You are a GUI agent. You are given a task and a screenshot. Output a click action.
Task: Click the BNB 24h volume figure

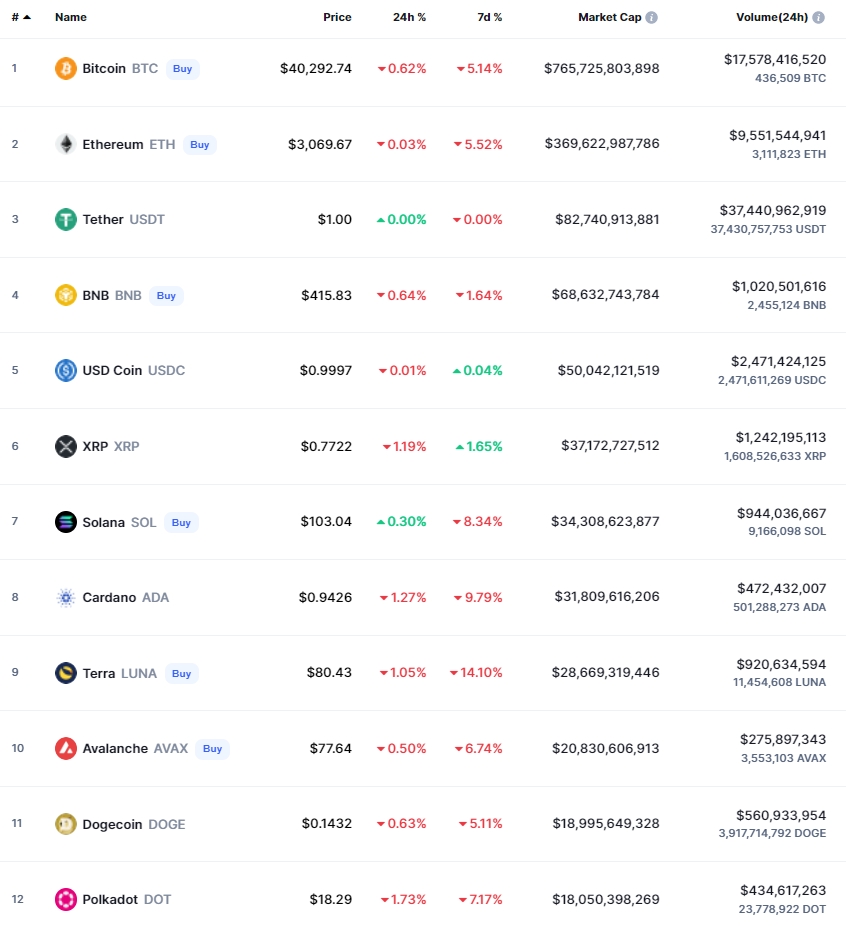tap(779, 286)
